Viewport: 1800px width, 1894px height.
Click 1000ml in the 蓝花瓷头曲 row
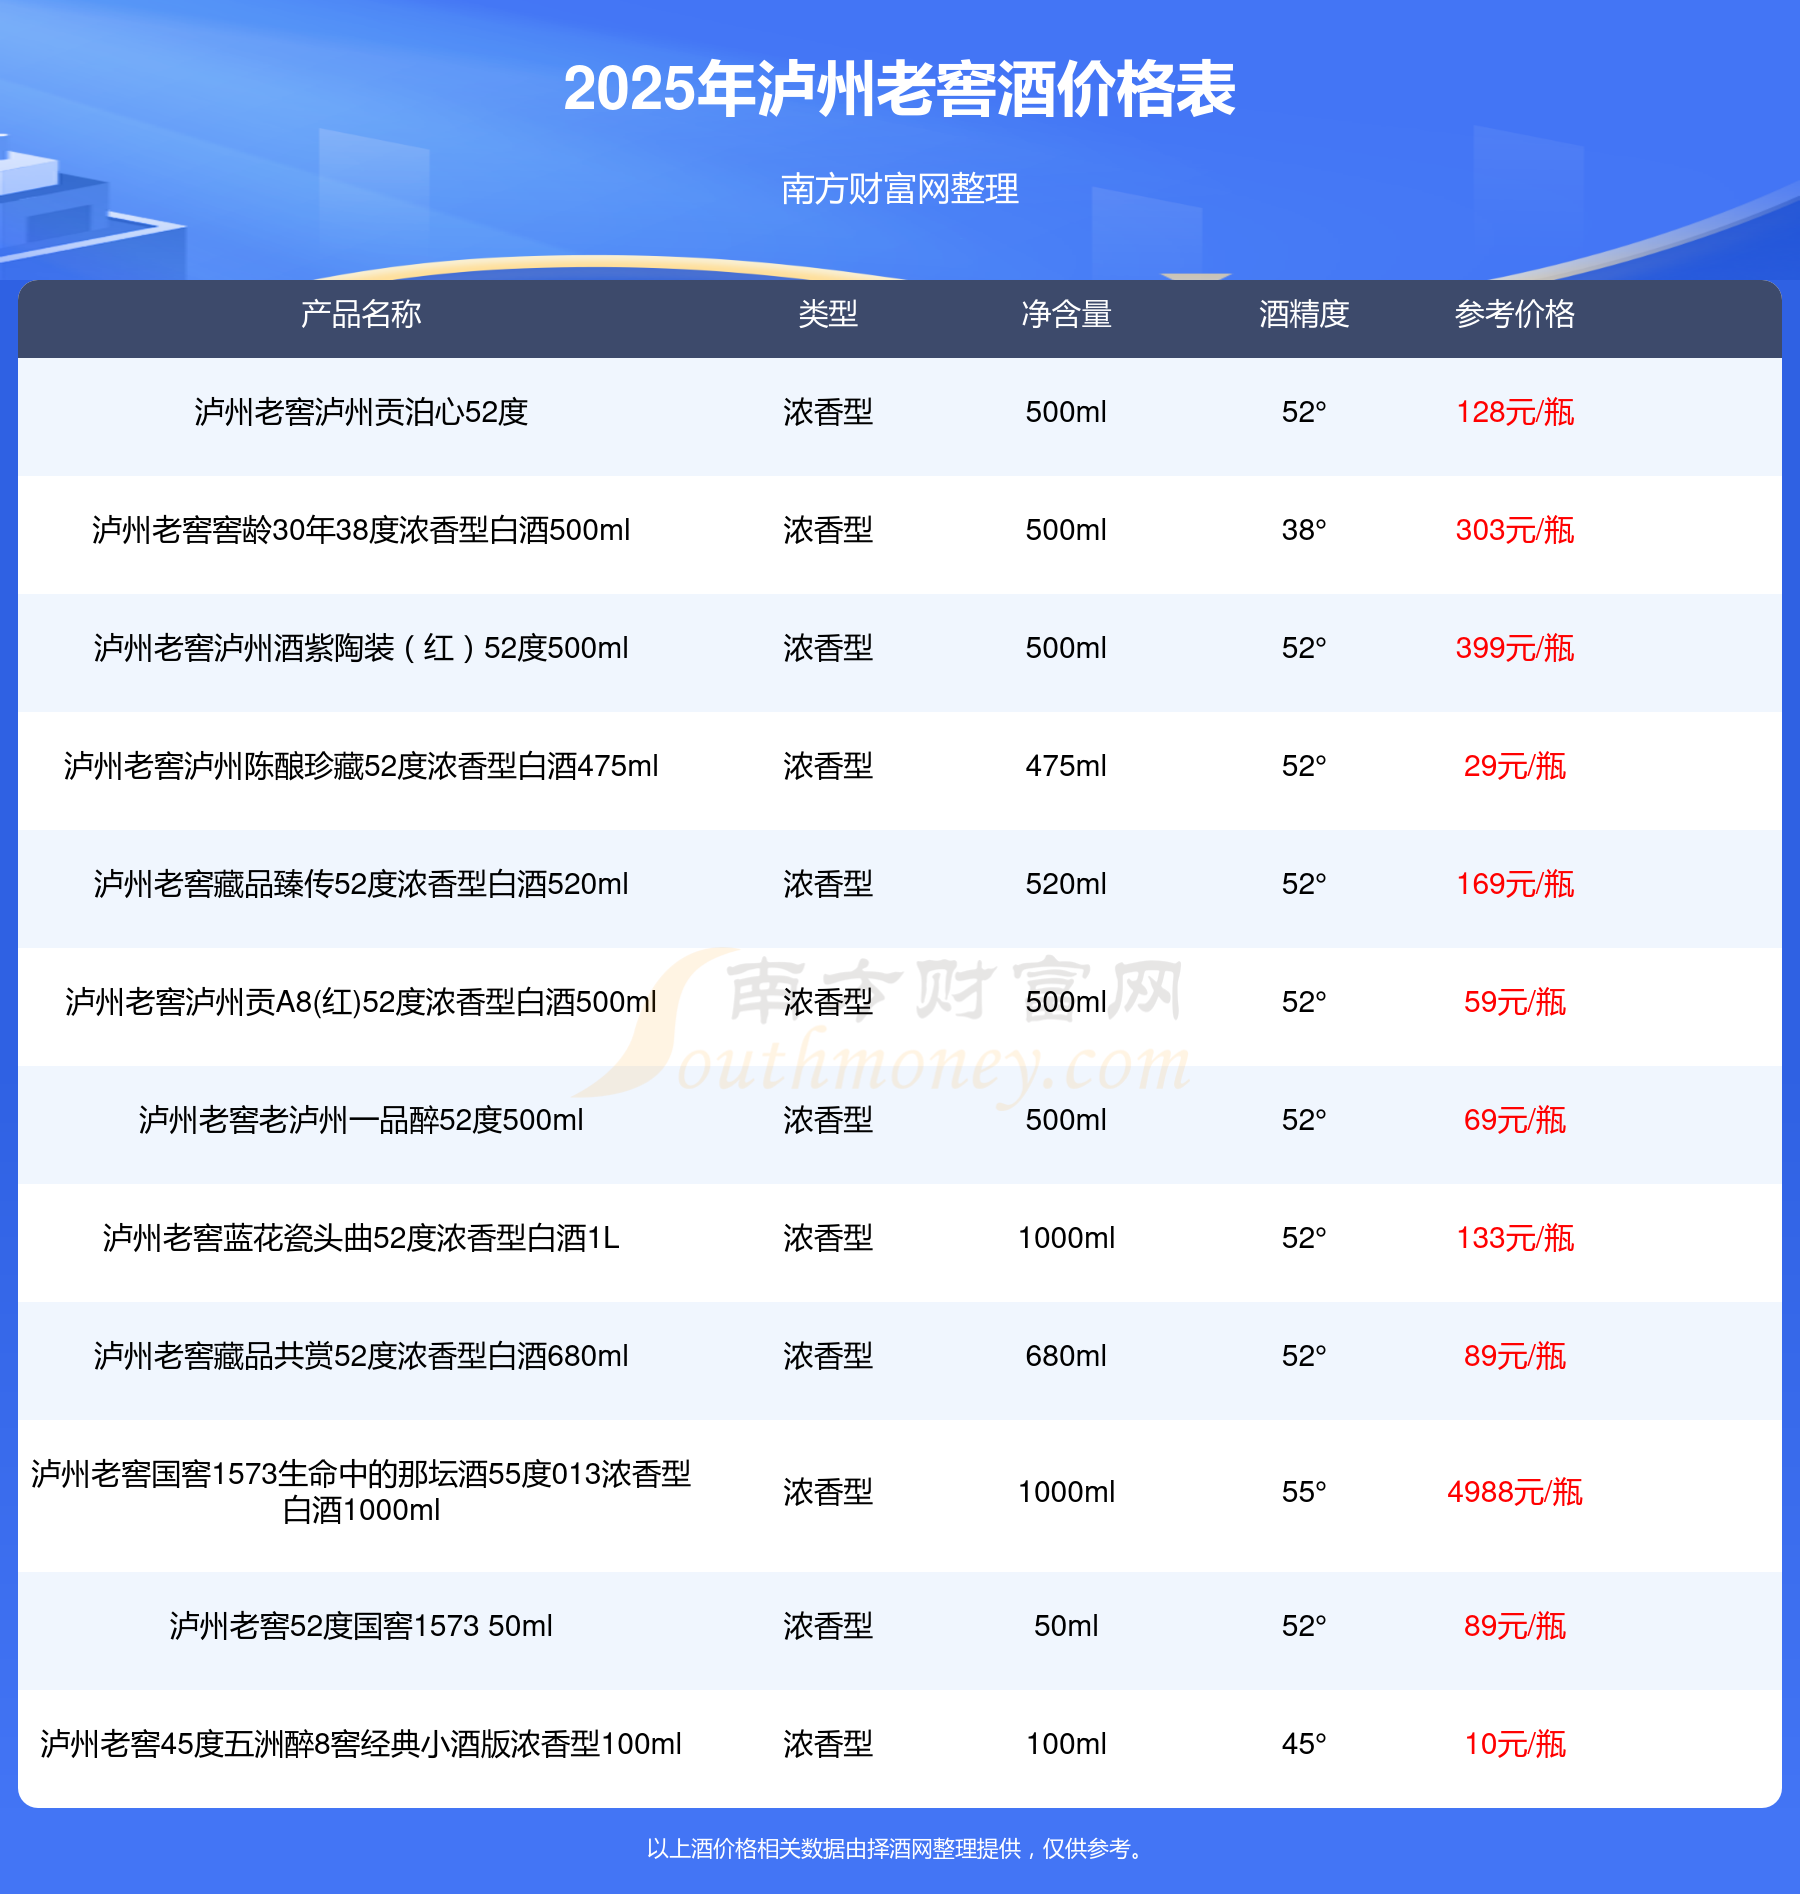[x=1066, y=1238]
